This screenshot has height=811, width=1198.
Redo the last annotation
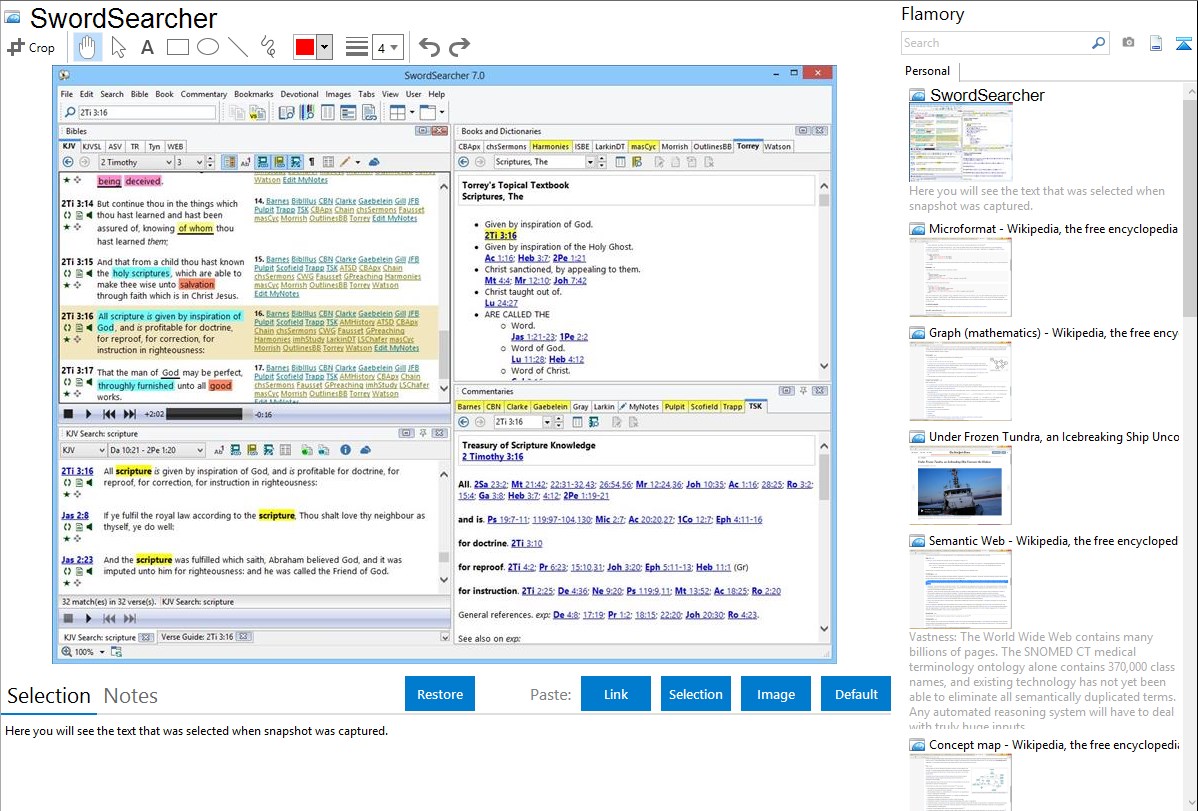(459, 47)
